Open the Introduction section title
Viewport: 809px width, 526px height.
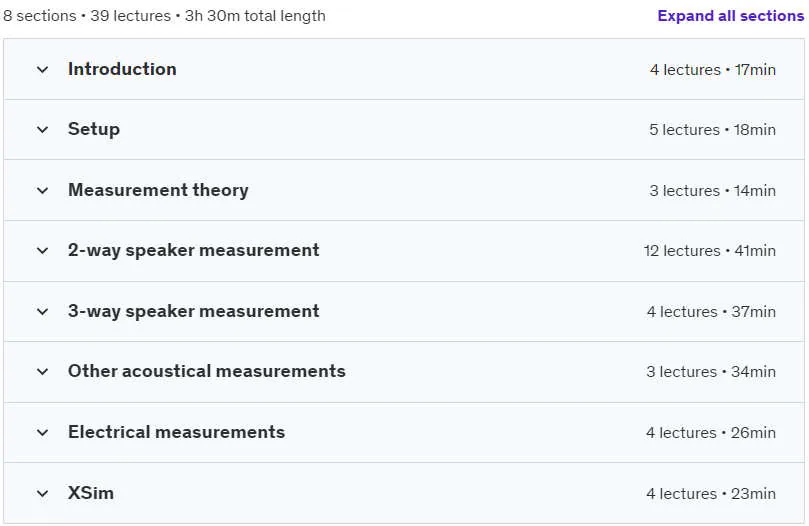122,69
